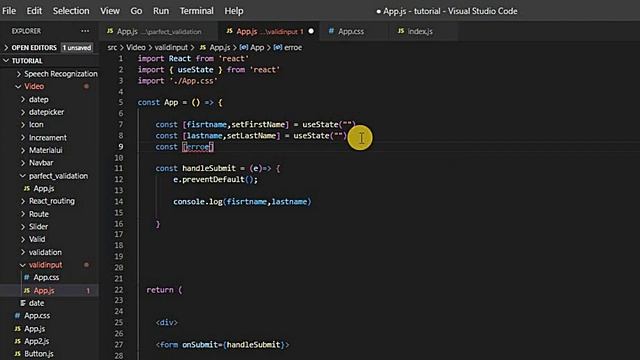Viewport: 640px width, 360px height.
Task: Click the 1 unsaved badge
Action: pyautogui.click(x=77, y=48)
